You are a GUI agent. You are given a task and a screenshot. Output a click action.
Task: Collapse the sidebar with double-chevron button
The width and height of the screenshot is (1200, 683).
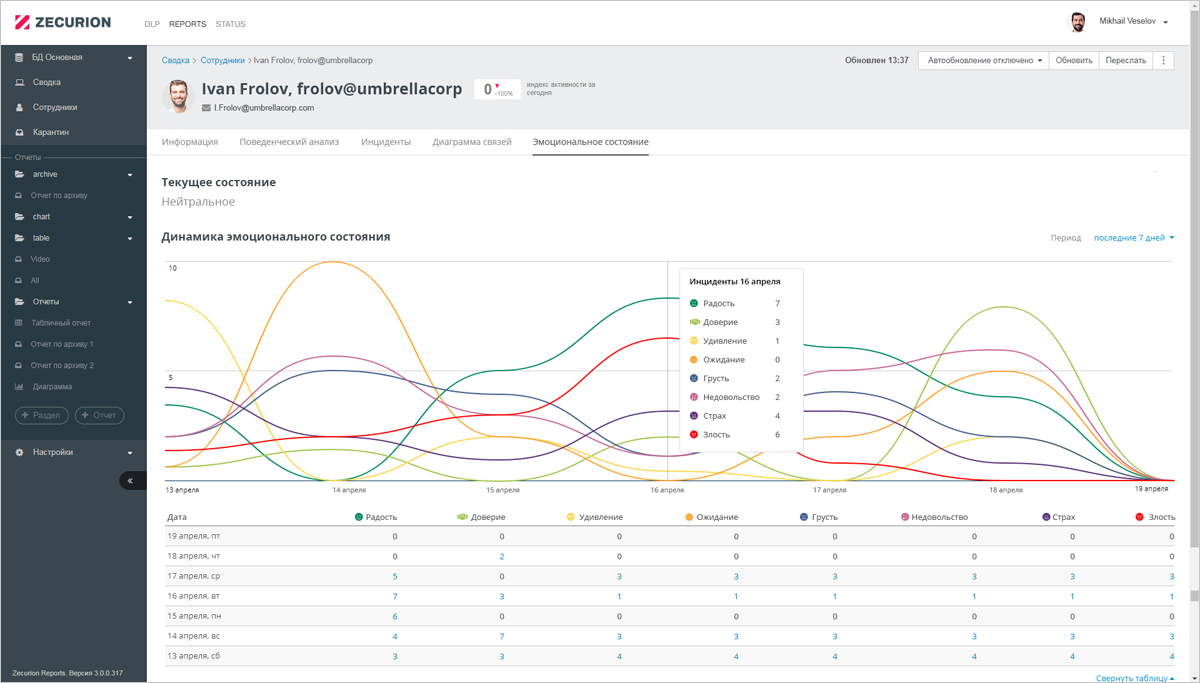click(x=131, y=481)
